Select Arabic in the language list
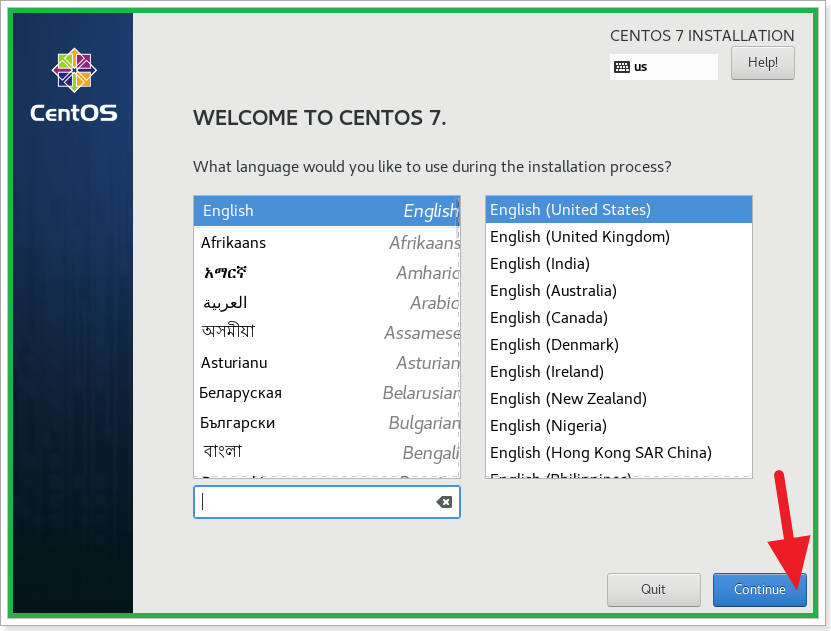The image size is (831, 631). [x=327, y=303]
